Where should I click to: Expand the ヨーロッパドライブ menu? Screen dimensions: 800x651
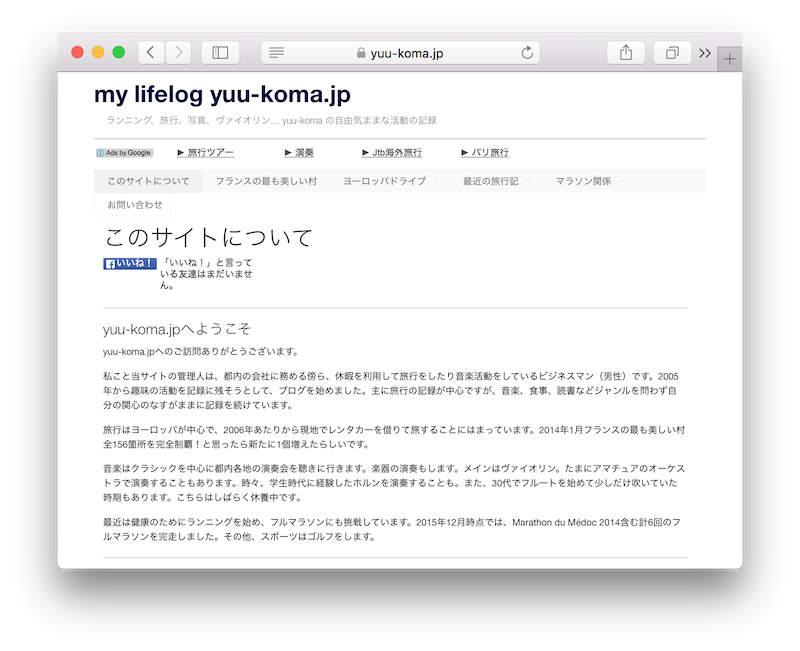coord(384,181)
